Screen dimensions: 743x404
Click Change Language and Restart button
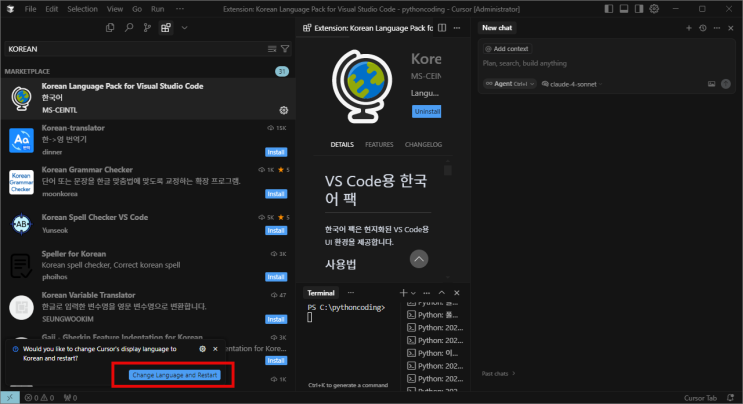click(174, 375)
